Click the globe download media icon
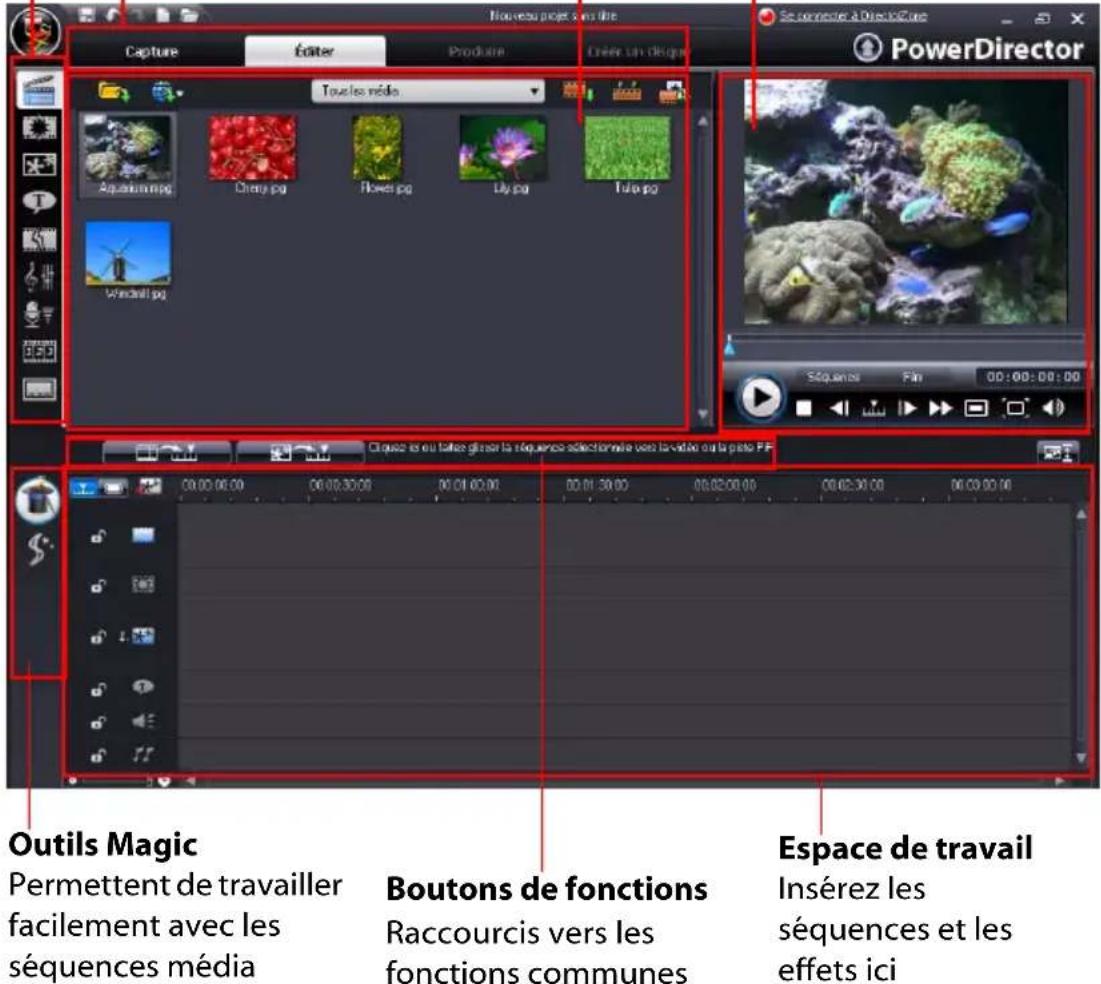The width and height of the screenshot is (1101, 984). pos(163,91)
